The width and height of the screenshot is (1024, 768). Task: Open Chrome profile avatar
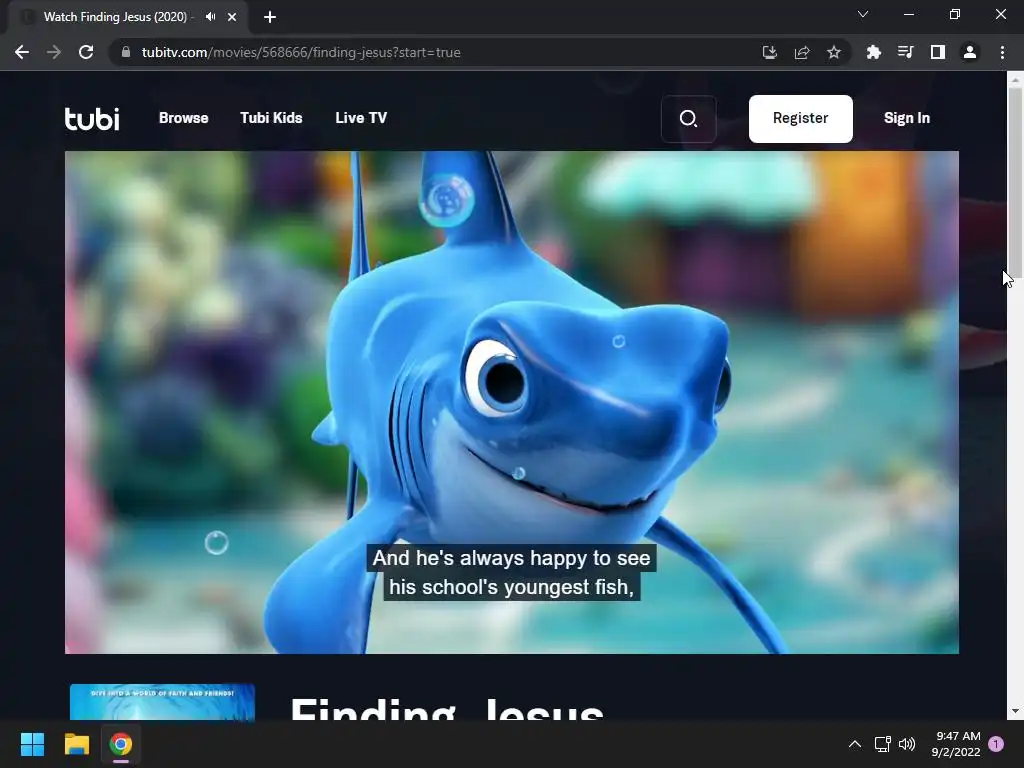(x=970, y=52)
